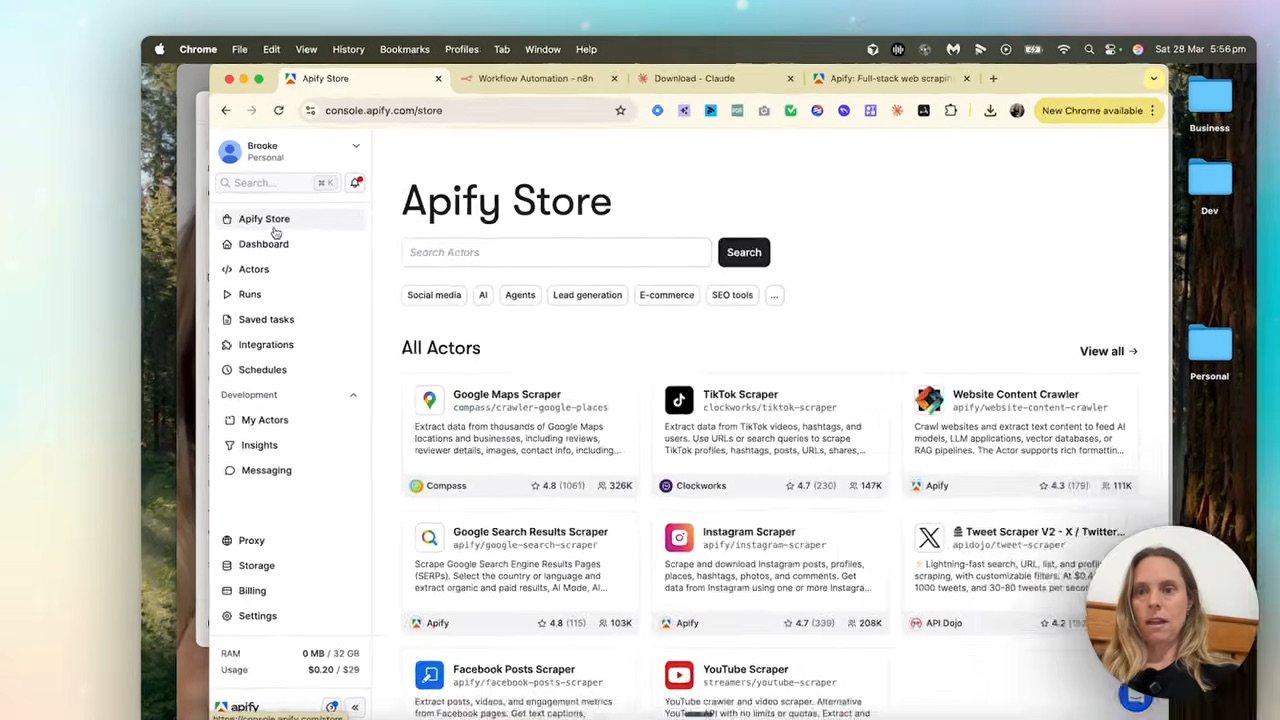Switch to Workflow Automation n8n tab
Screen dimensions: 1280x720
click(535, 78)
